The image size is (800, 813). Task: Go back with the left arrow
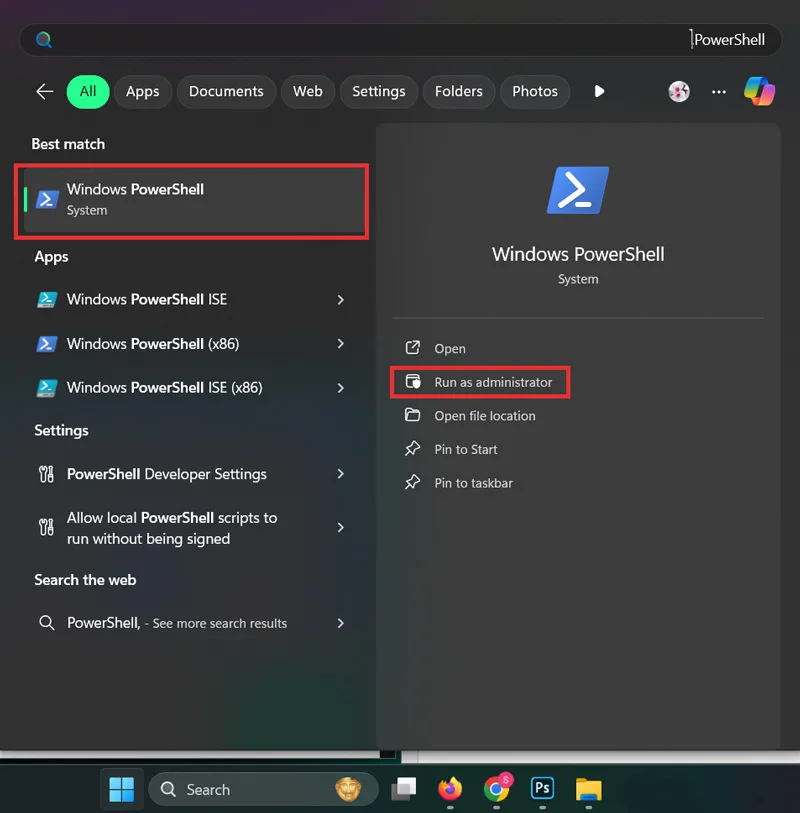pyautogui.click(x=45, y=92)
